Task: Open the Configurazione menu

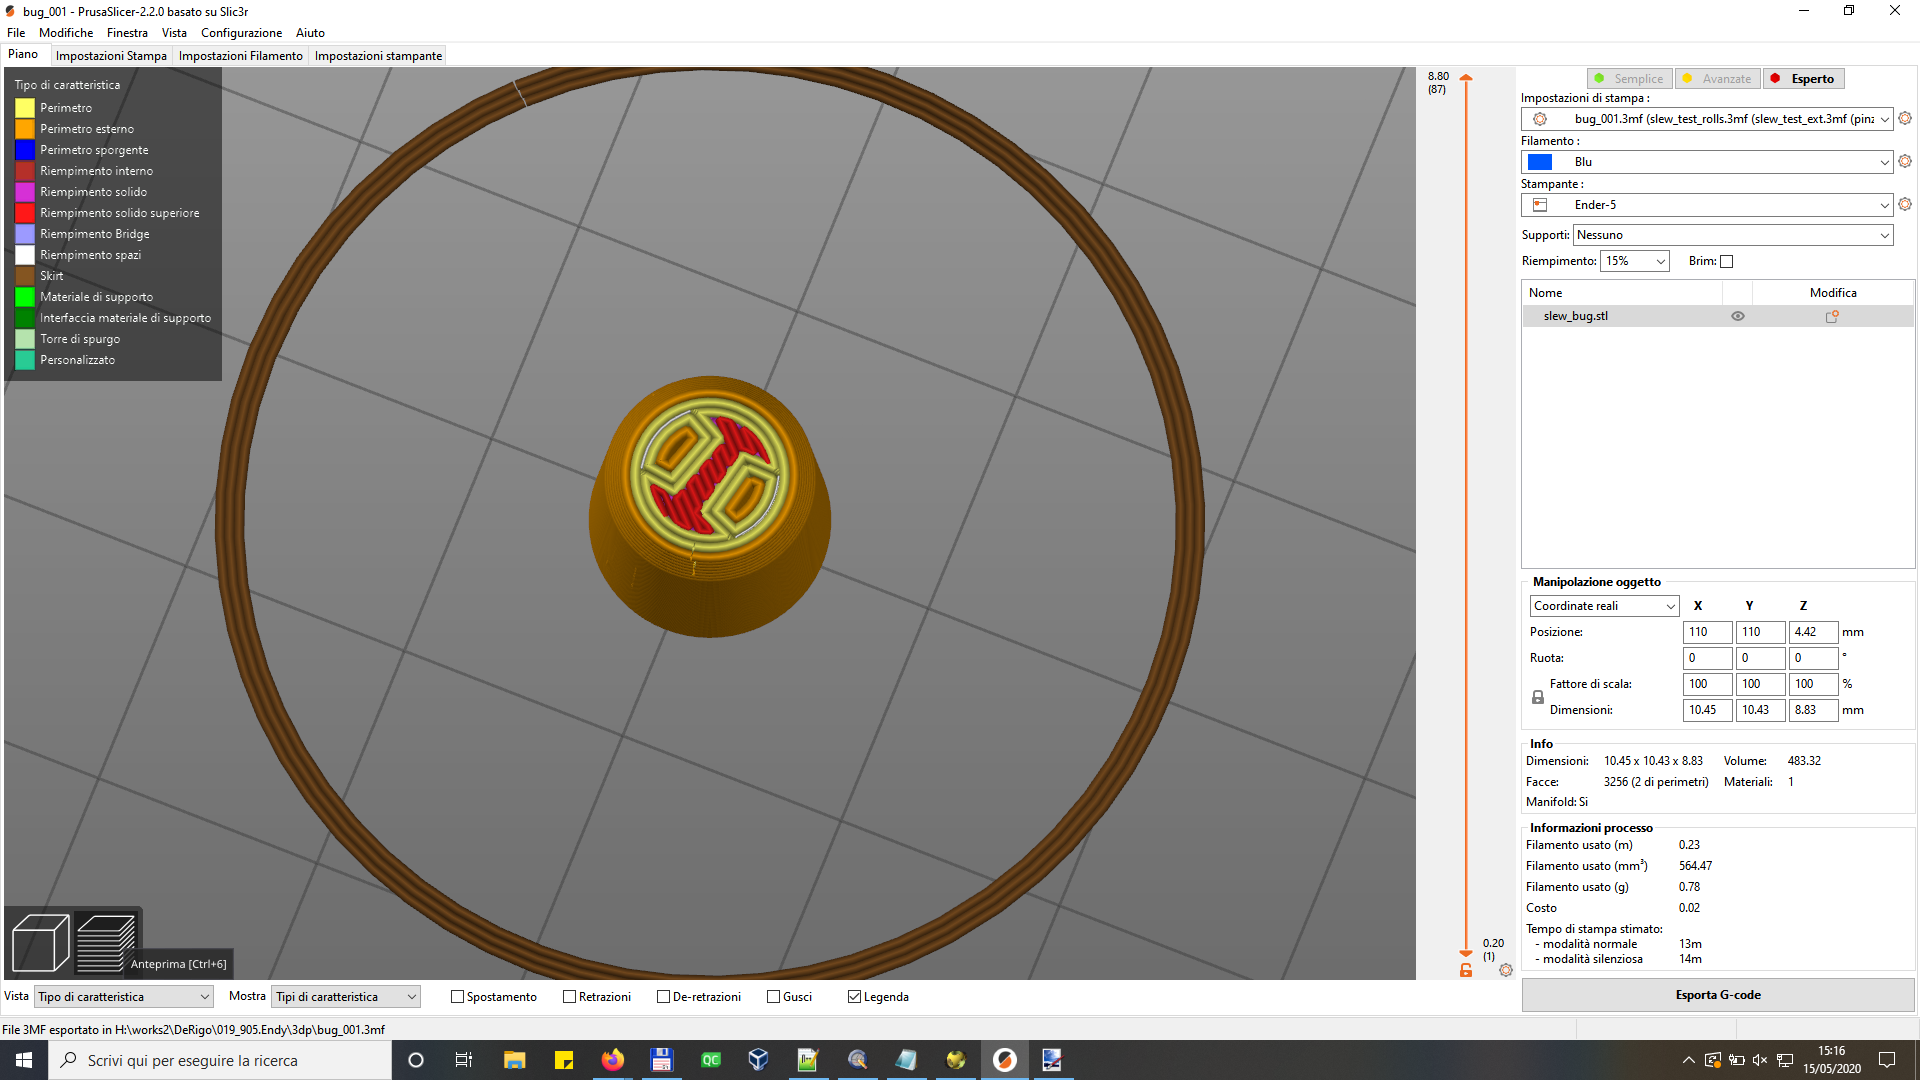Action: click(241, 33)
